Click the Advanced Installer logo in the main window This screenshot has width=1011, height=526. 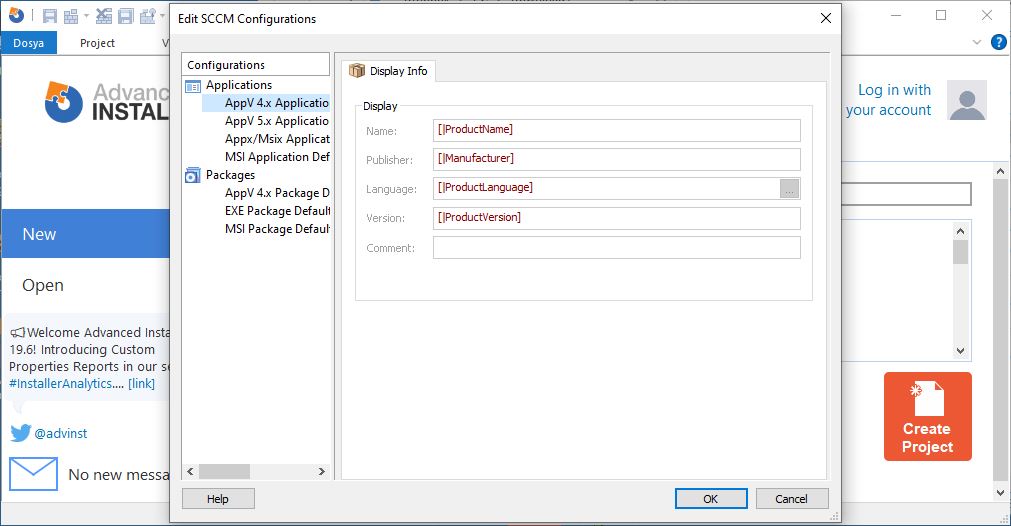coord(106,102)
